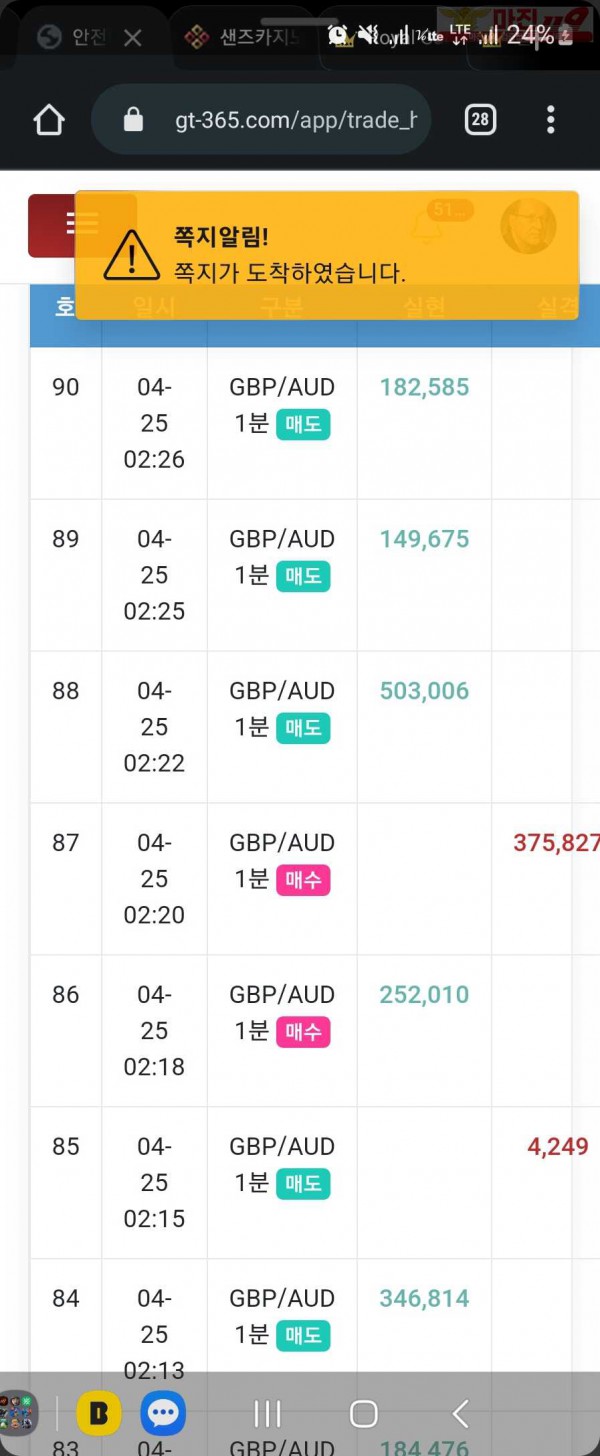Dismiss the 쪽지알림 message notification banner

[x=327, y=255]
